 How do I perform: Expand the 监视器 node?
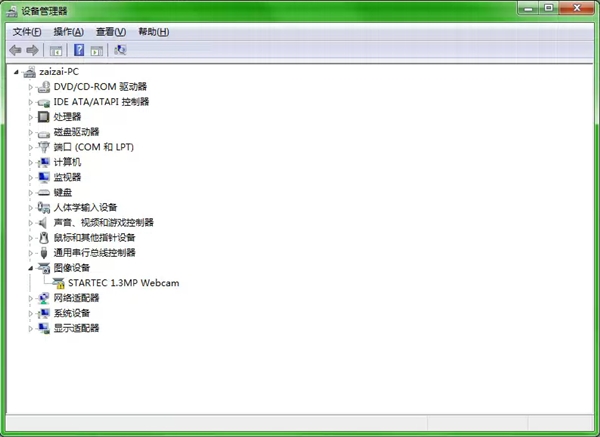point(31,178)
